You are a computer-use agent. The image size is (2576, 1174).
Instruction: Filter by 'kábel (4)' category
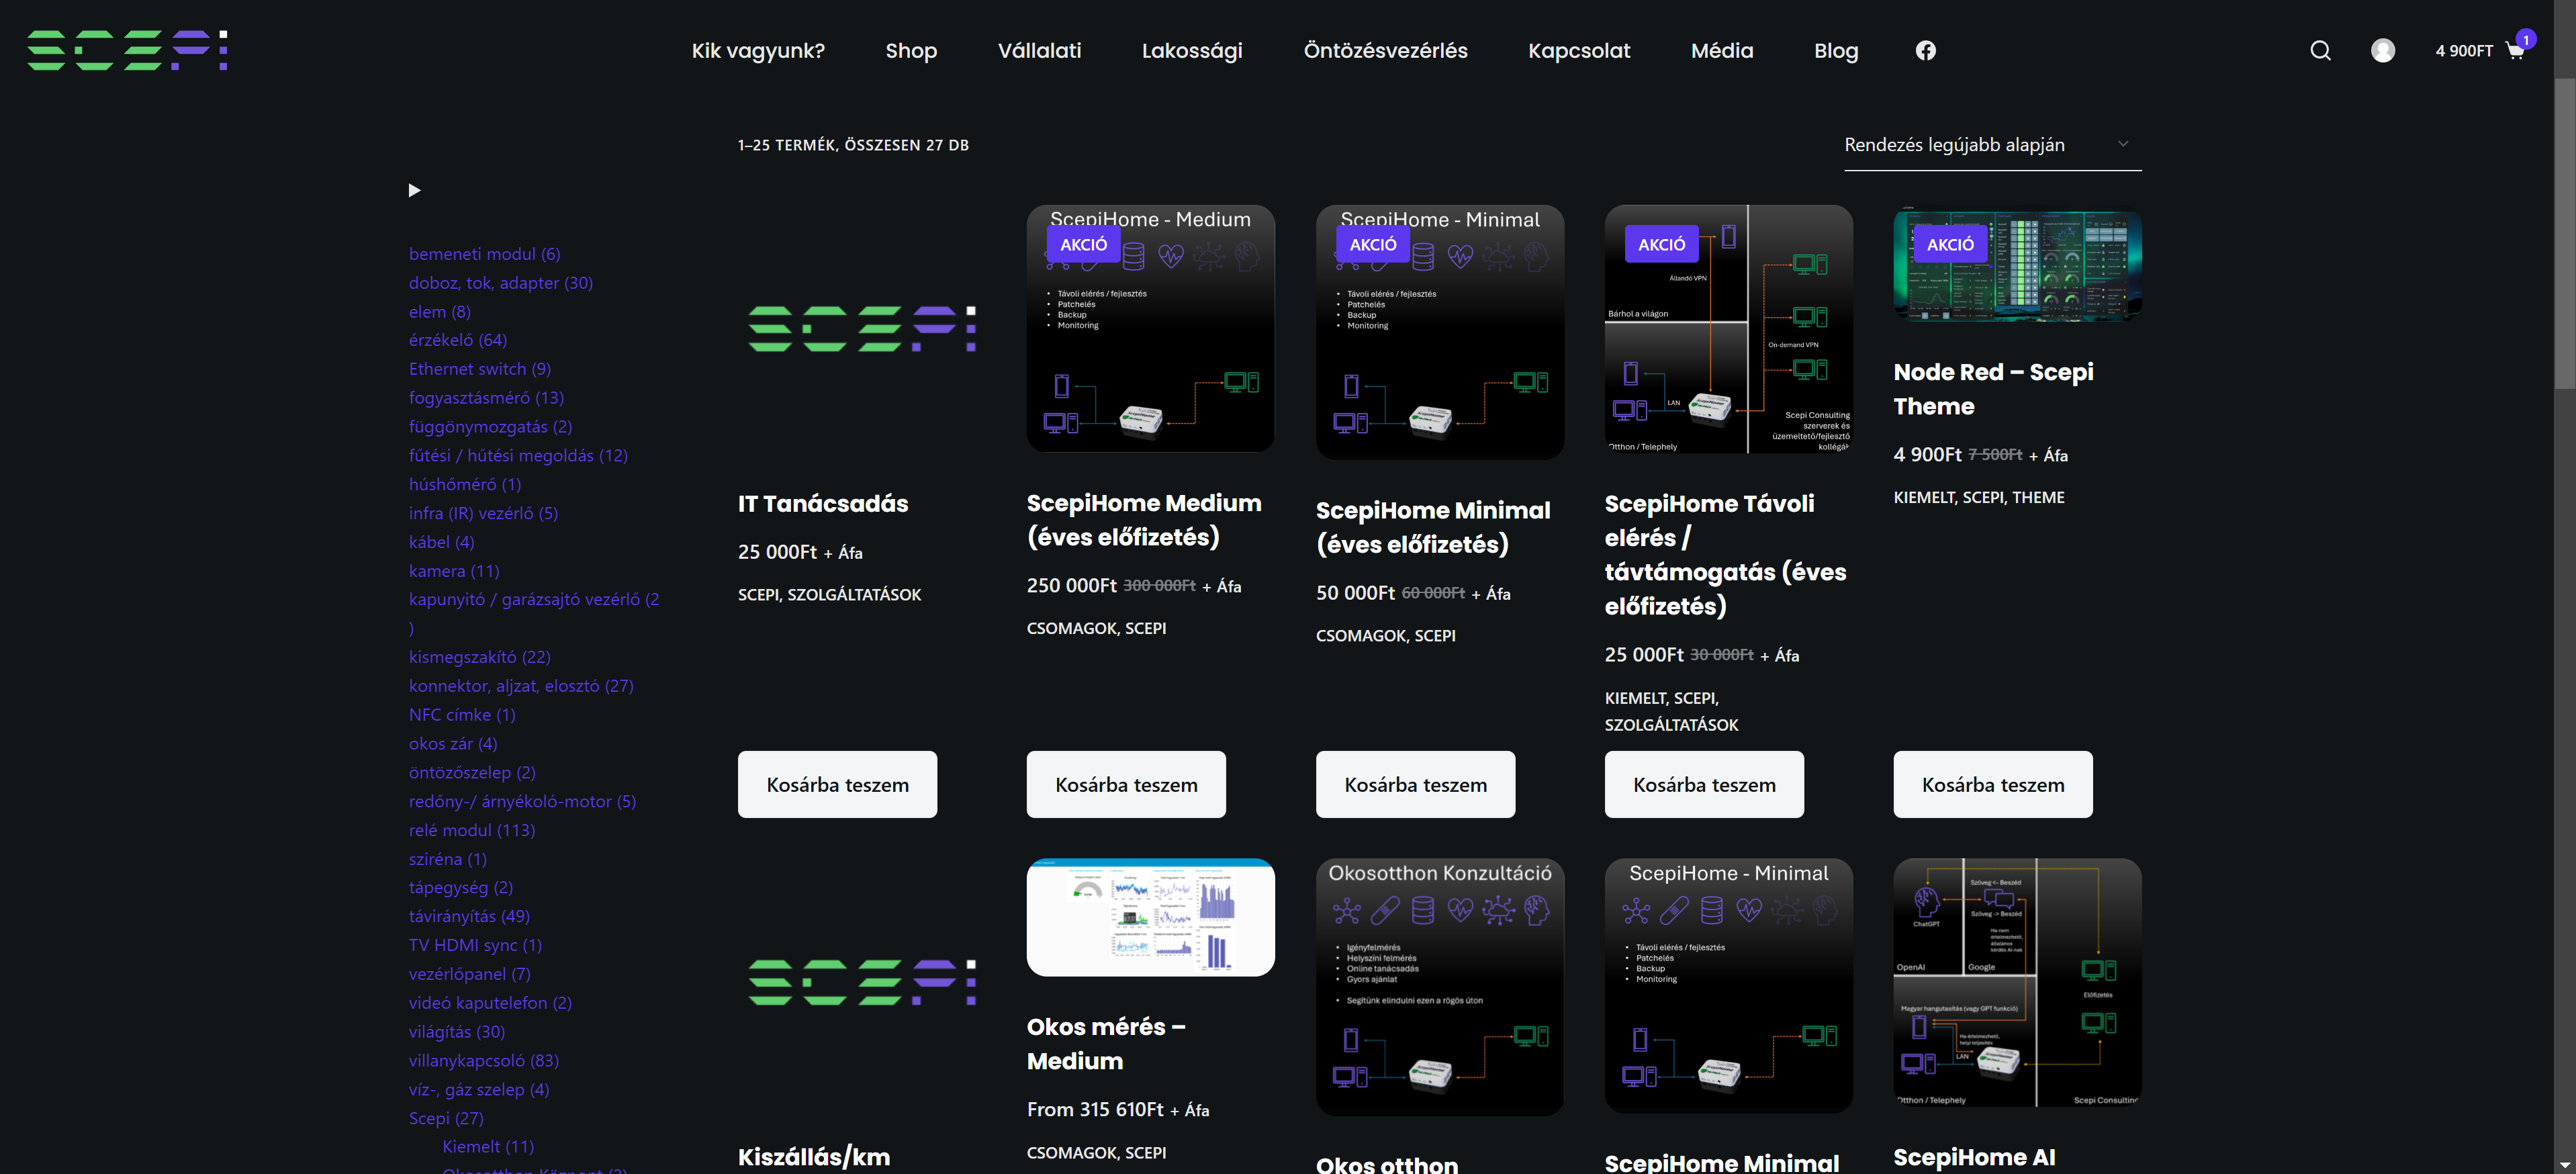(x=441, y=542)
